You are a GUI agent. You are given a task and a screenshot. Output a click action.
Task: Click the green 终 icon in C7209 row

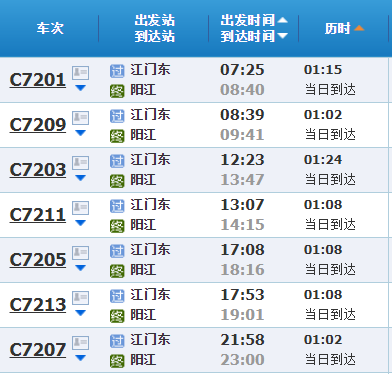click(x=117, y=136)
